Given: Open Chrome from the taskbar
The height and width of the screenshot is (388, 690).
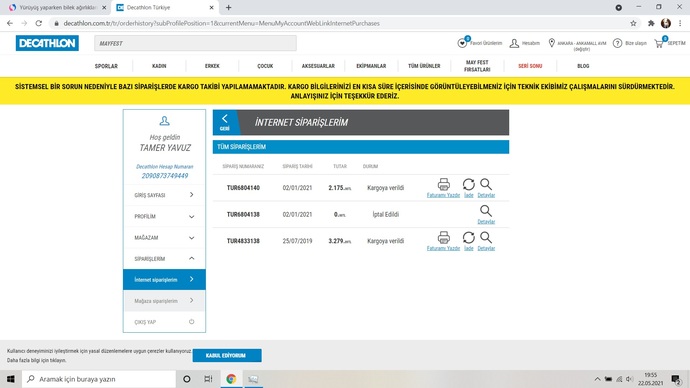Looking at the screenshot, I should point(231,379).
